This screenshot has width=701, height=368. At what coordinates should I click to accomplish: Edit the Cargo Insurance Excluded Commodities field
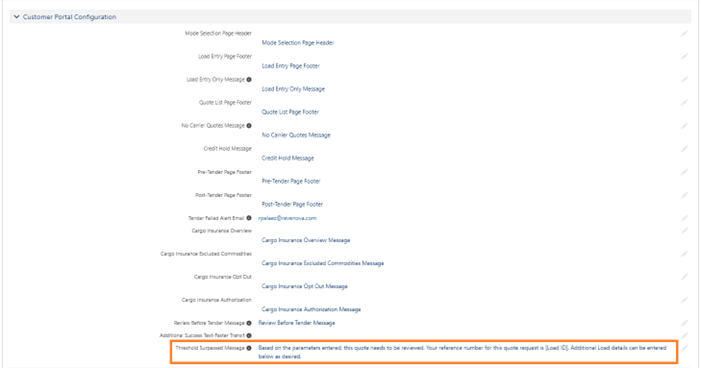click(x=684, y=254)
